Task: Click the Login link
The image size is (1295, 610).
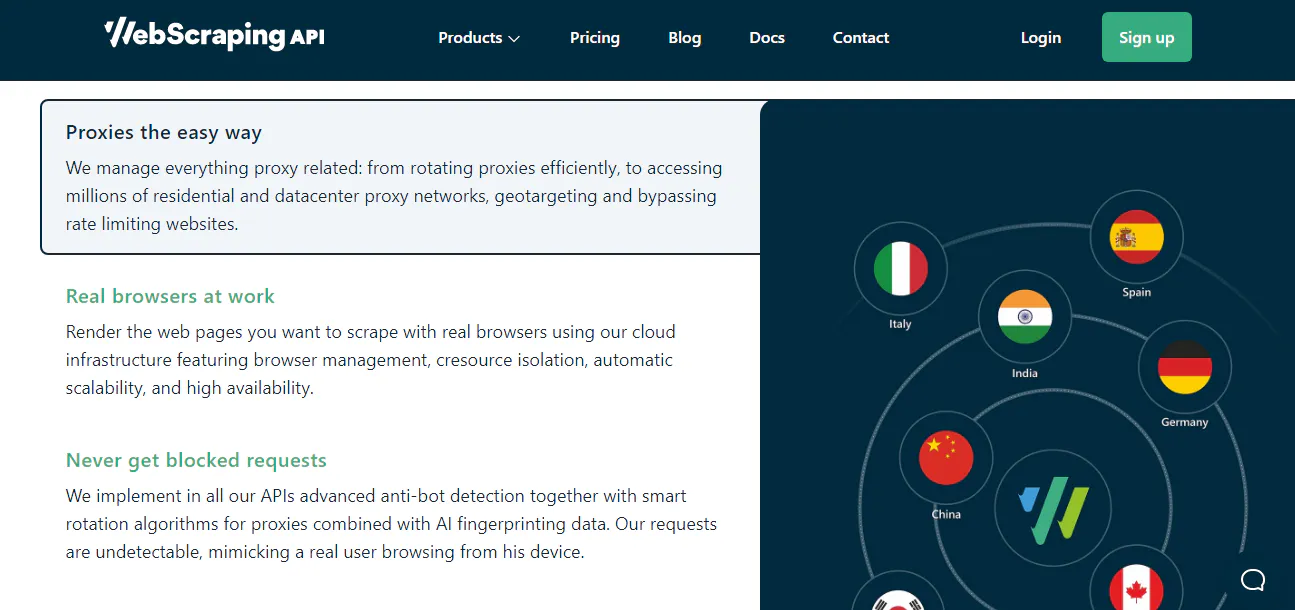Action: 1040,37
